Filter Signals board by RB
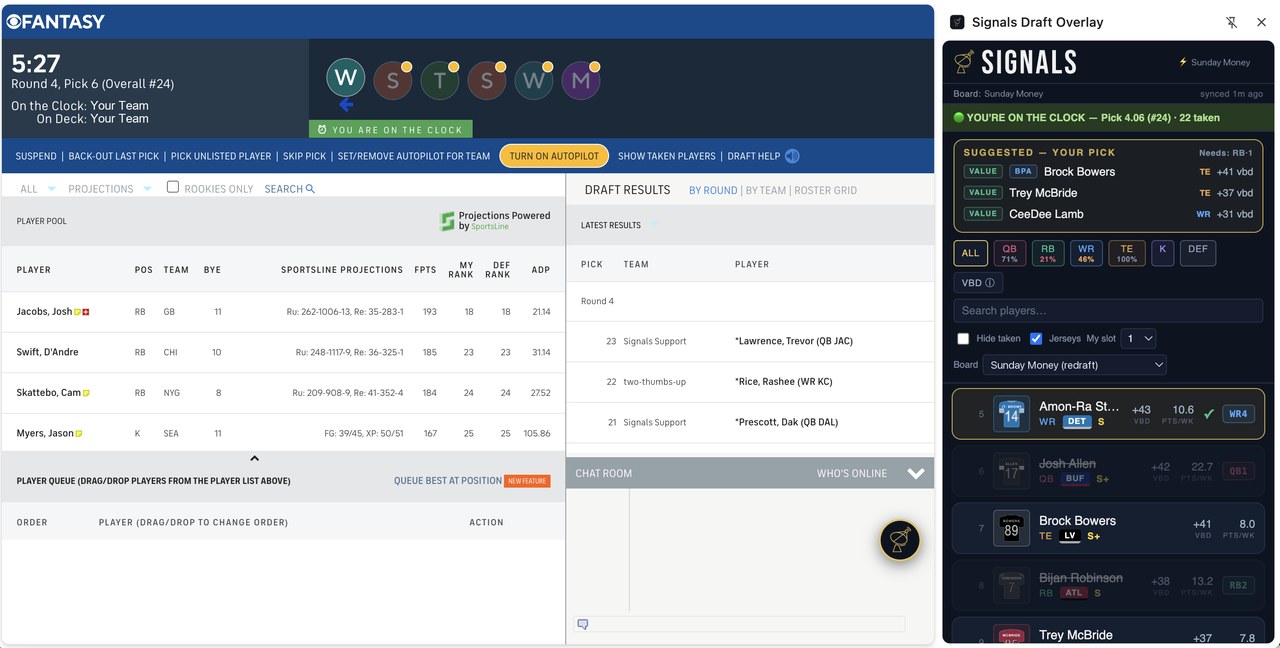The height and width of the screenshot is (648, 1280). (1048, 253)
